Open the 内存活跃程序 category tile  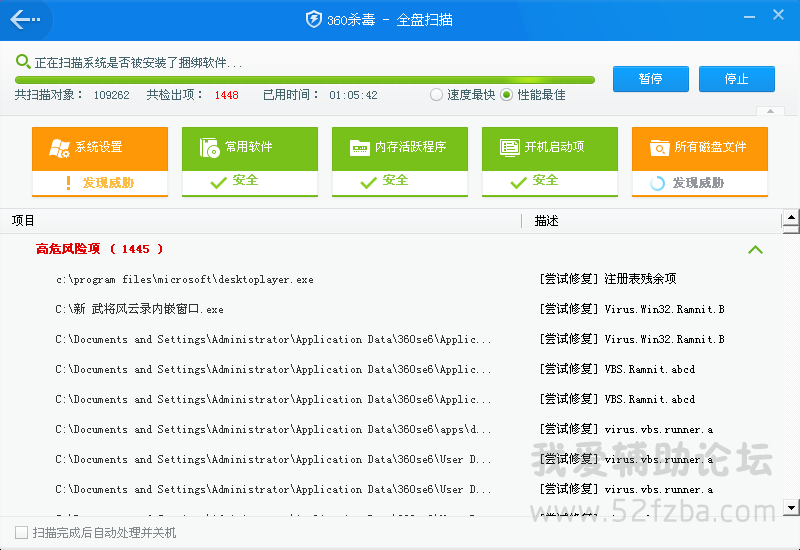tap(399, 161)
